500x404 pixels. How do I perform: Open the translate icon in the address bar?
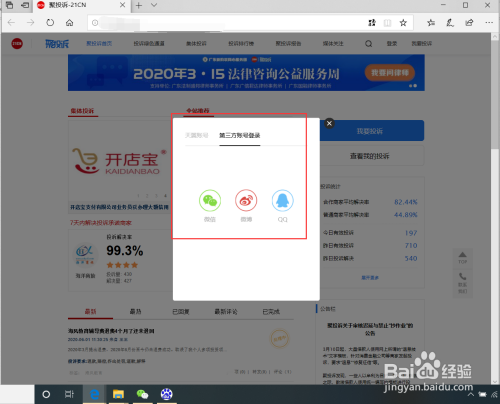(372, 23)
